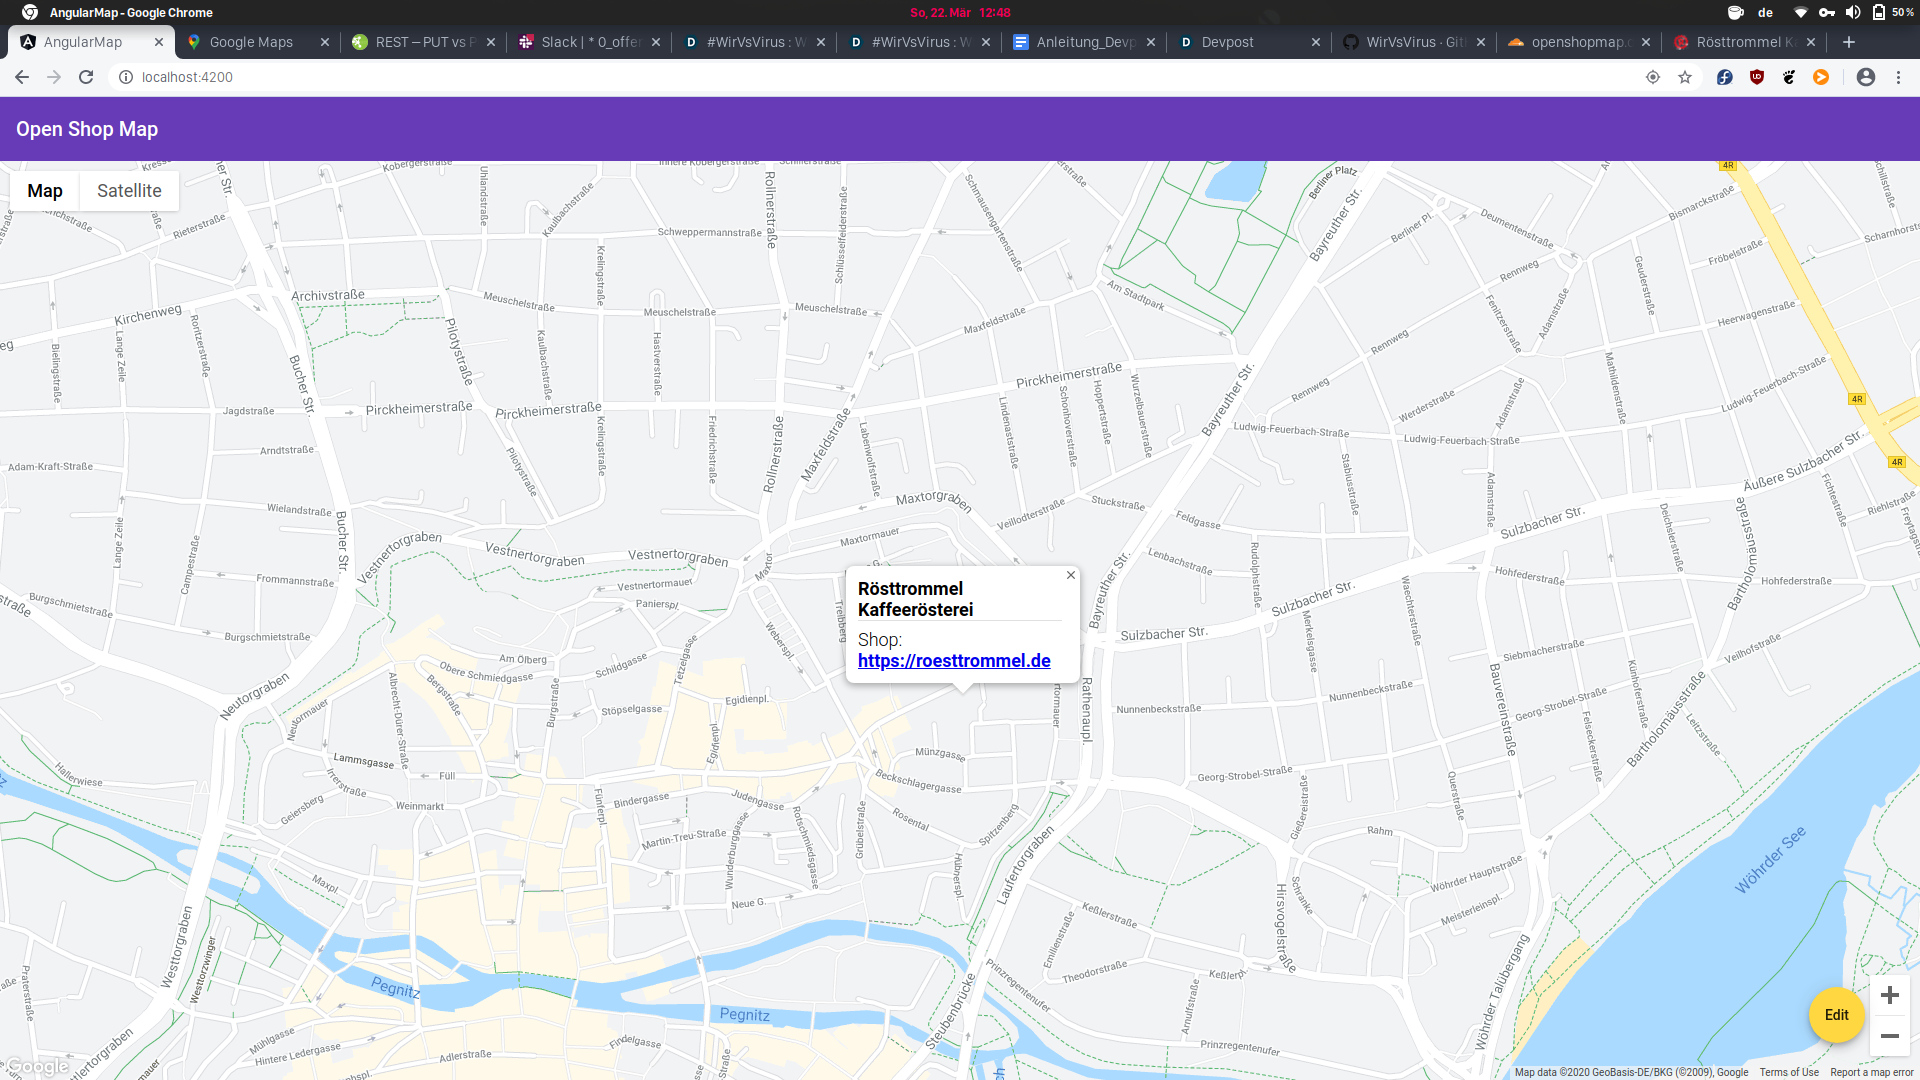Close the Rösttrommel info window
The image size is (1920, 1080).
click(x=1071, y=575)
